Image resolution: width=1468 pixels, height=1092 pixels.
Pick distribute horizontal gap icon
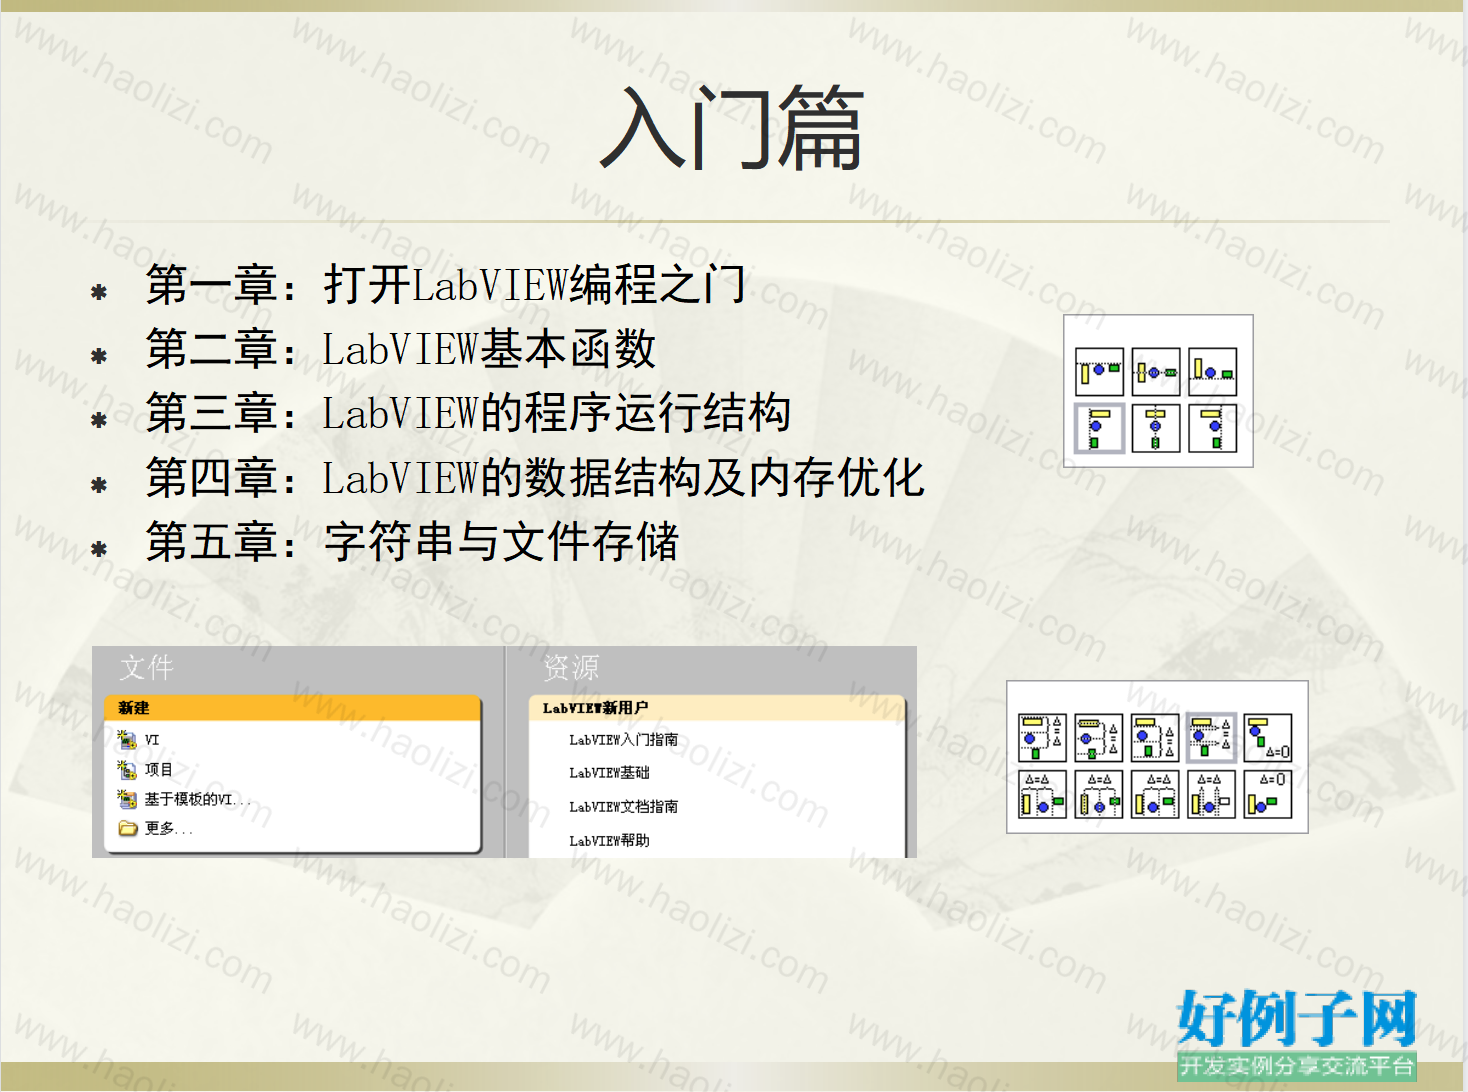[x=1211, y=794]
